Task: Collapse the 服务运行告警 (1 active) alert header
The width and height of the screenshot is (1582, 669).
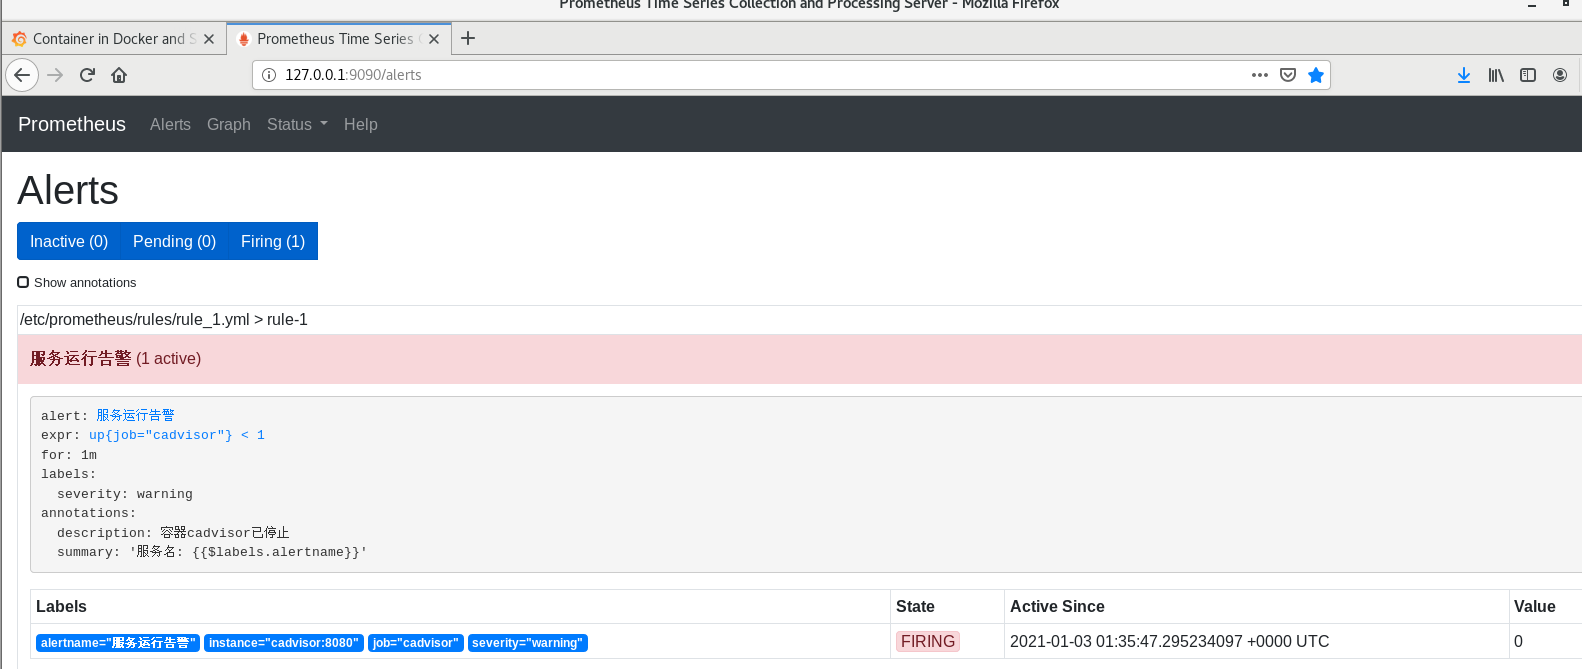Action: [800, 359]
